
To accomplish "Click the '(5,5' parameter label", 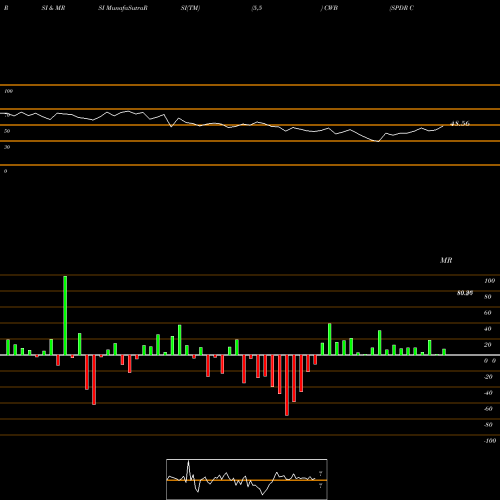I will pyautogui.click(x=257, y=8).
